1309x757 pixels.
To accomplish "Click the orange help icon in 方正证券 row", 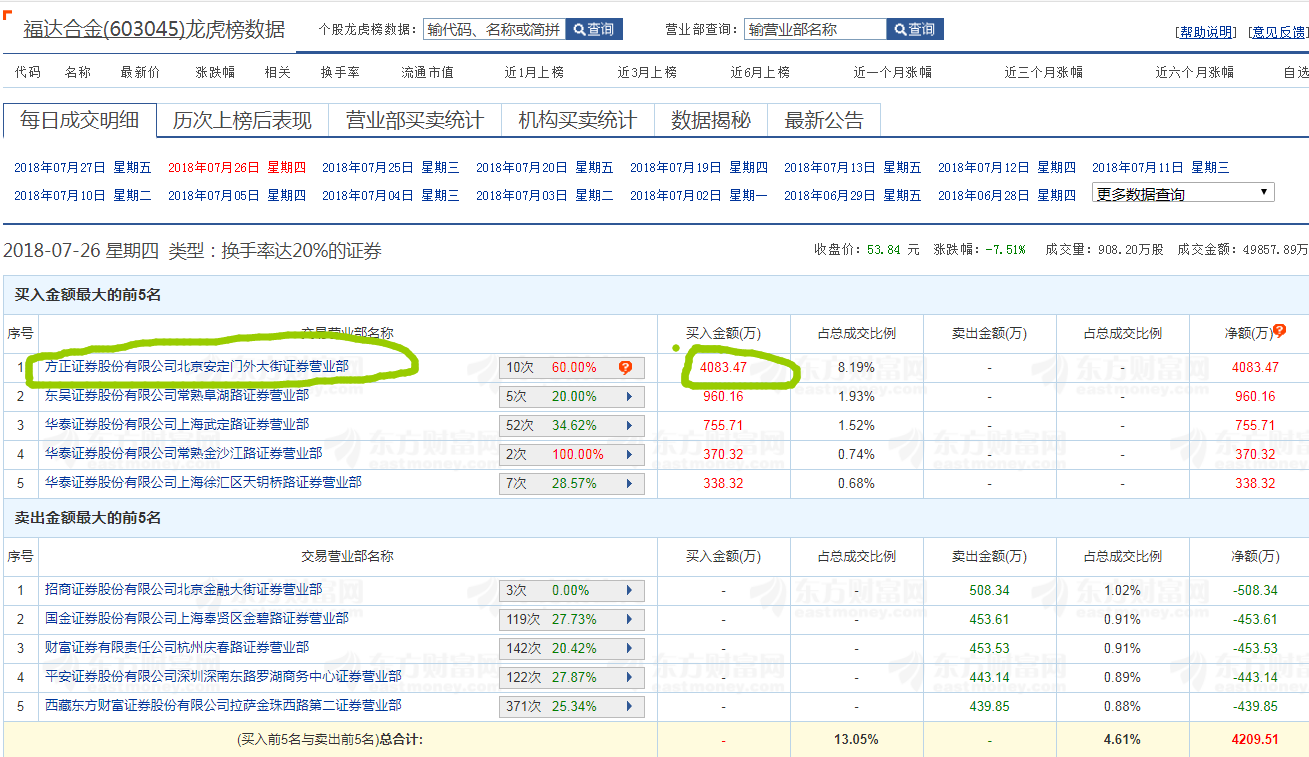I will pos(626,367).
